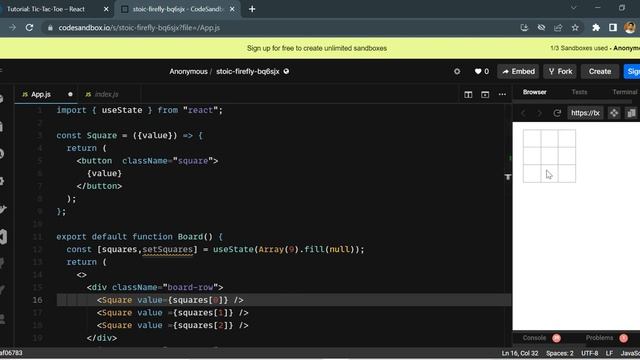Click the crossed-out eye icon in address bar
The width and height of the screenshot is (640, 360).
pyautogui.click(x=541, y=28)
